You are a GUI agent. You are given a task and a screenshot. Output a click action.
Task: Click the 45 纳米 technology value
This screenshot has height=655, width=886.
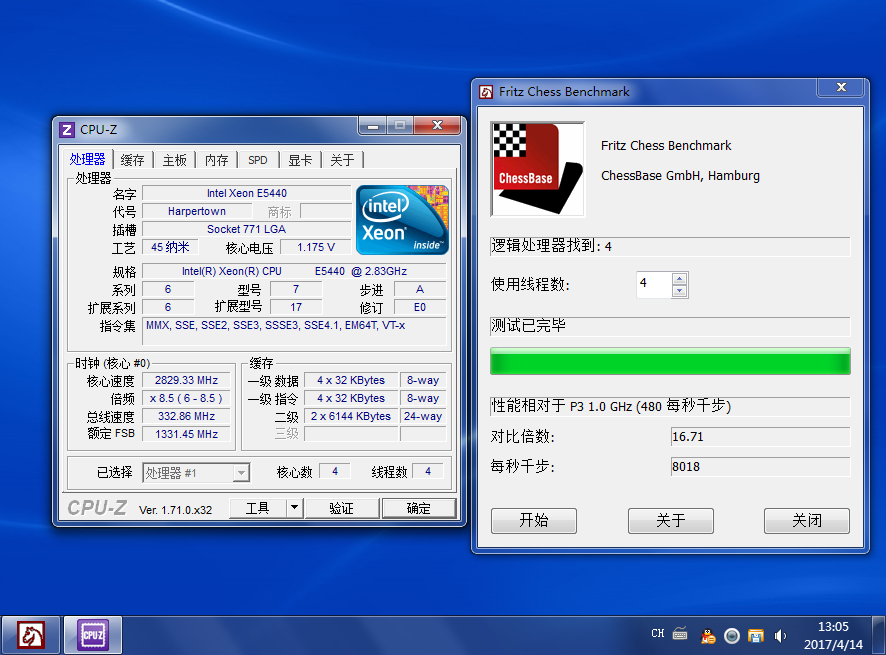pyautogui.click(x=170, y=248)
